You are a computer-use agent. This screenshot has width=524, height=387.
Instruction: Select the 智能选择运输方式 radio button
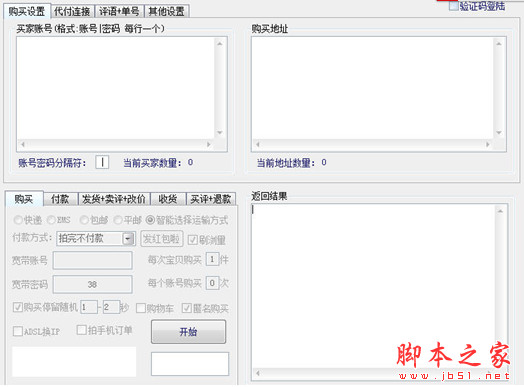(x=150, y=220)
